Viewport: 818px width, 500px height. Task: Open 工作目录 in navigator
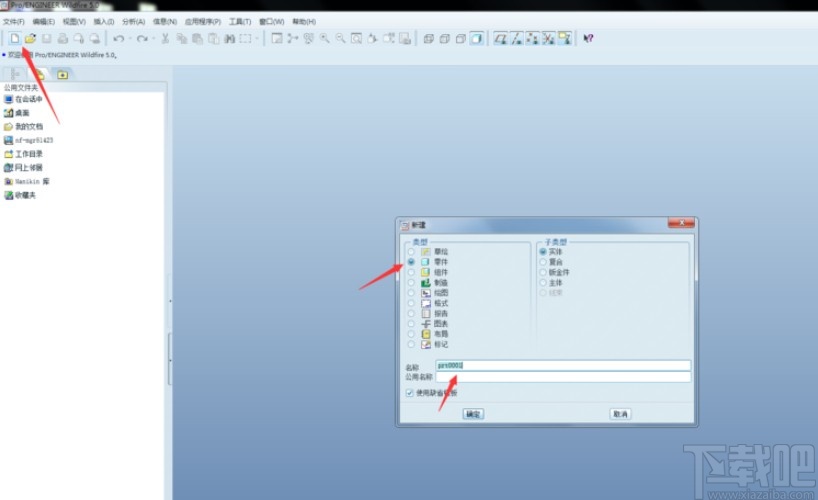23,154
